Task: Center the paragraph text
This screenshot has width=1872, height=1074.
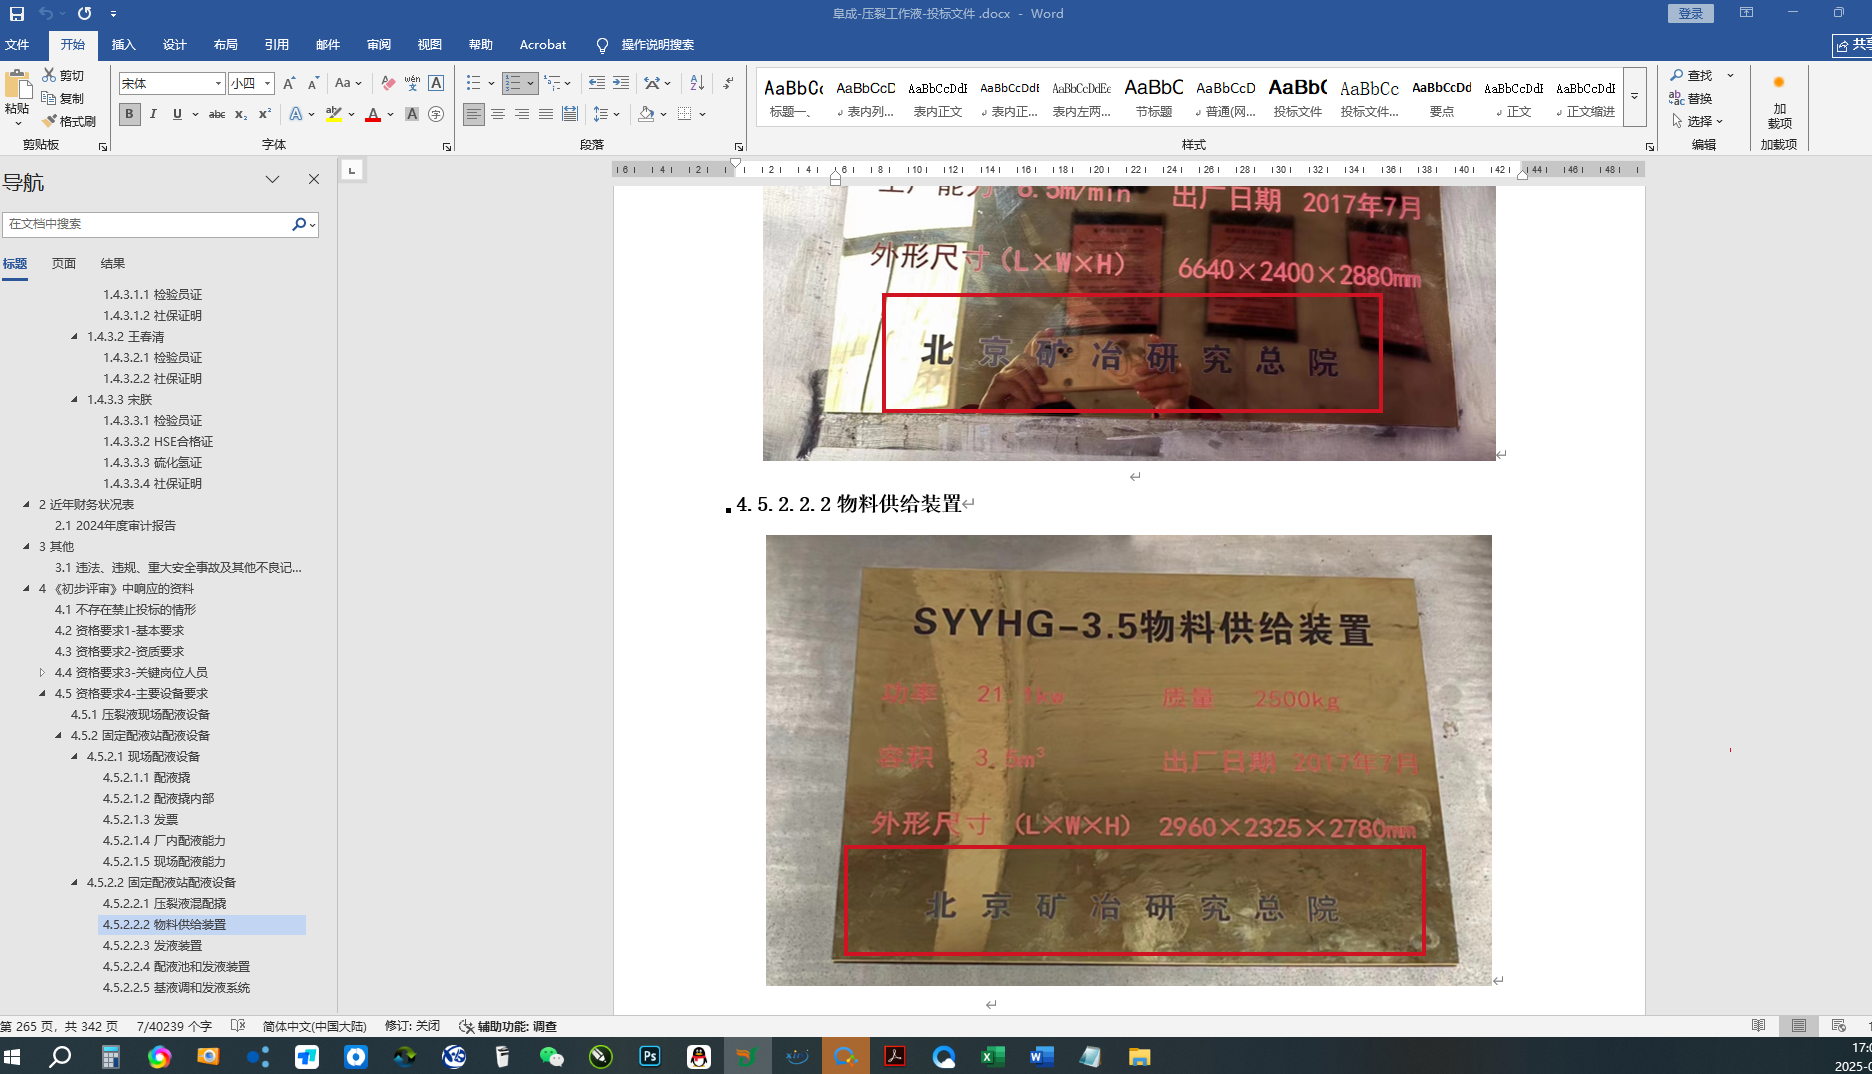Action: pyautogui.click(x=498, y=114)
